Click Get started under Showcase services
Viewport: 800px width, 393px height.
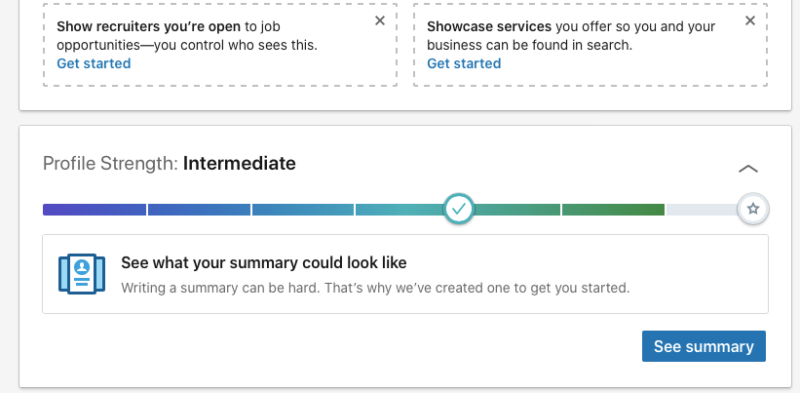coord(464,63)
